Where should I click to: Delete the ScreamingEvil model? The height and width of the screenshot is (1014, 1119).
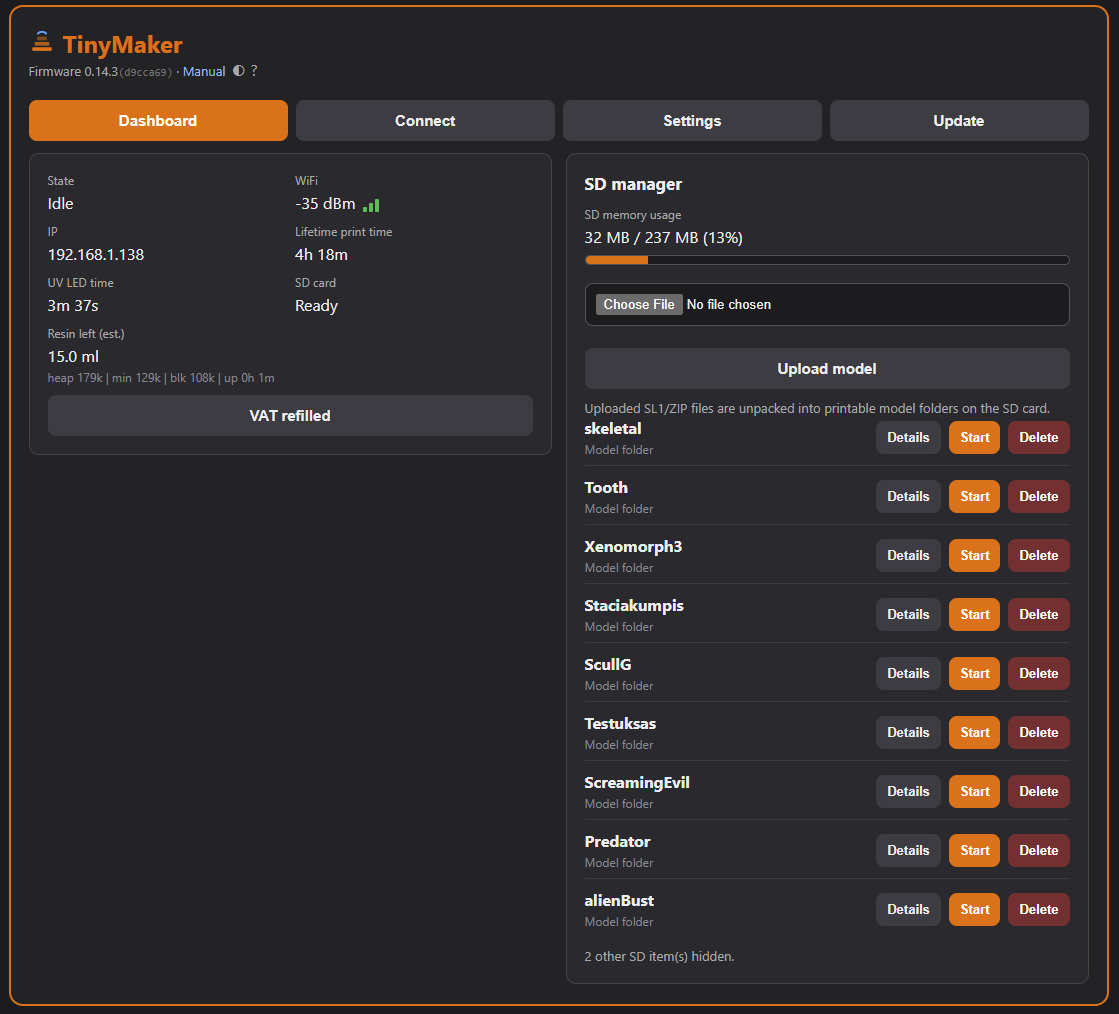pos(1039,791)
